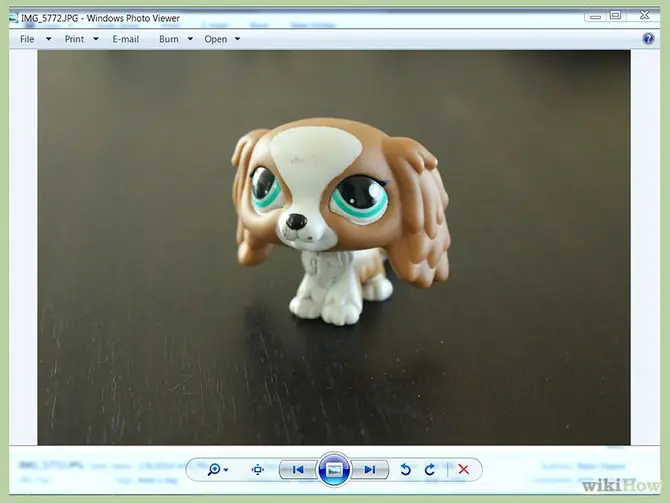Open the Open menu

(216, 39)
